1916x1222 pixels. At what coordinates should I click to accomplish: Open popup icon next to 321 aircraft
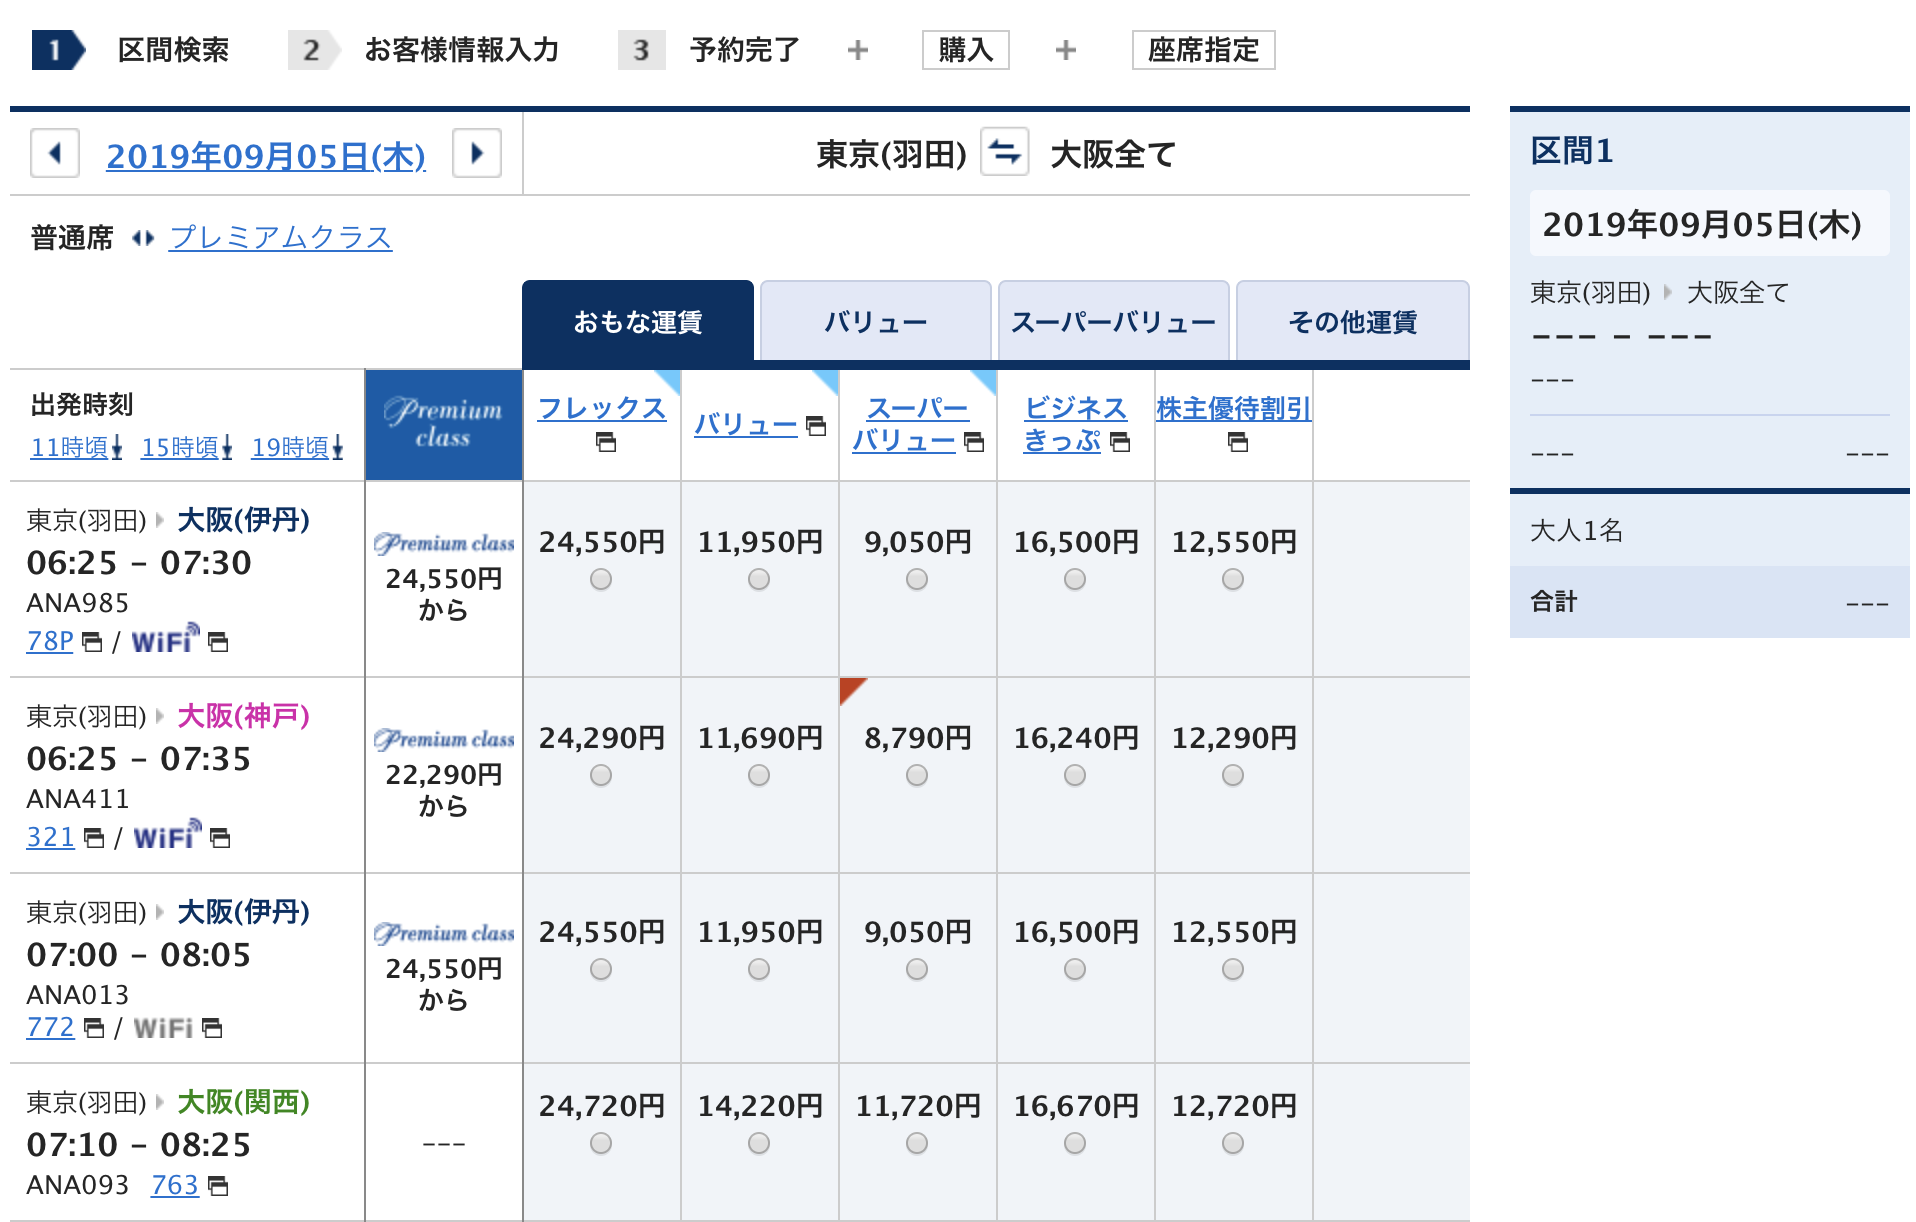click(94, 838)
